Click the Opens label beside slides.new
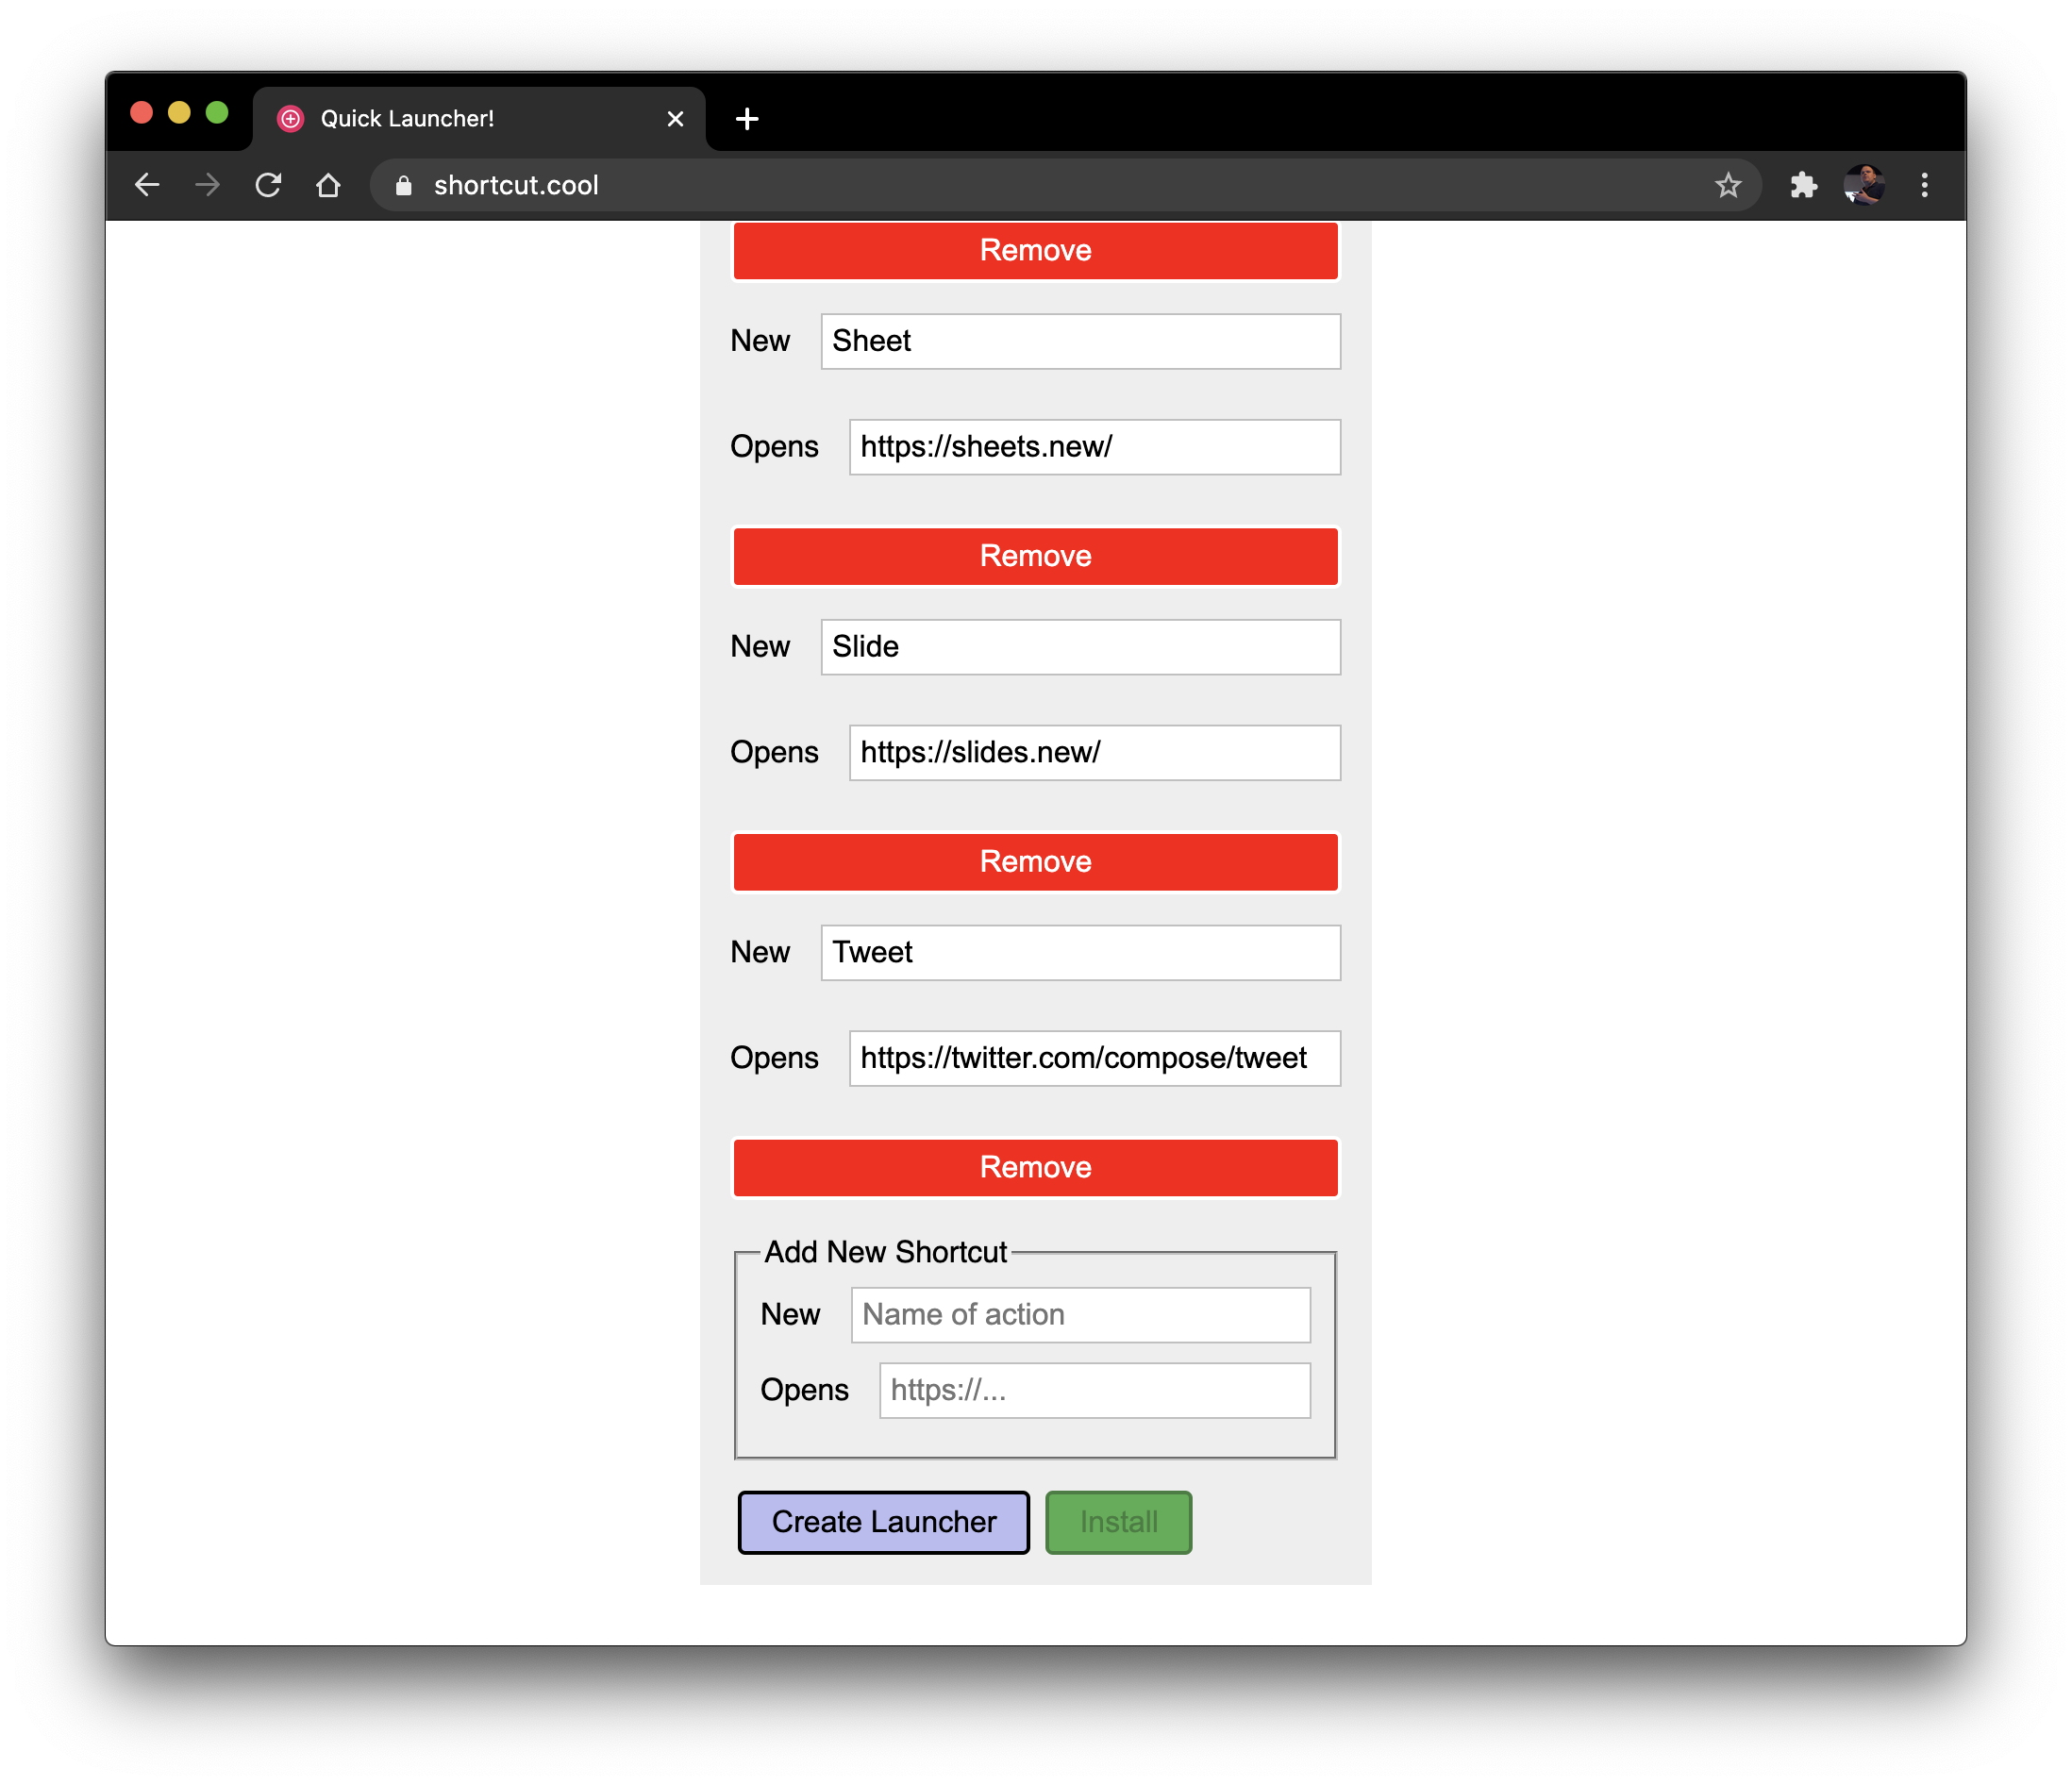This screenshot has height=1785, width=2072. [774, 753]
